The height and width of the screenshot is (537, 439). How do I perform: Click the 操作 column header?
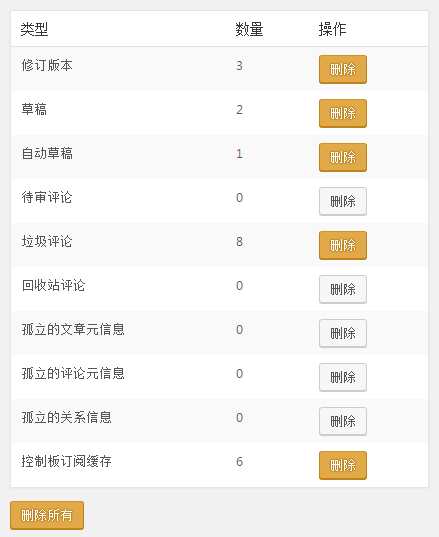tap(332, 29)
